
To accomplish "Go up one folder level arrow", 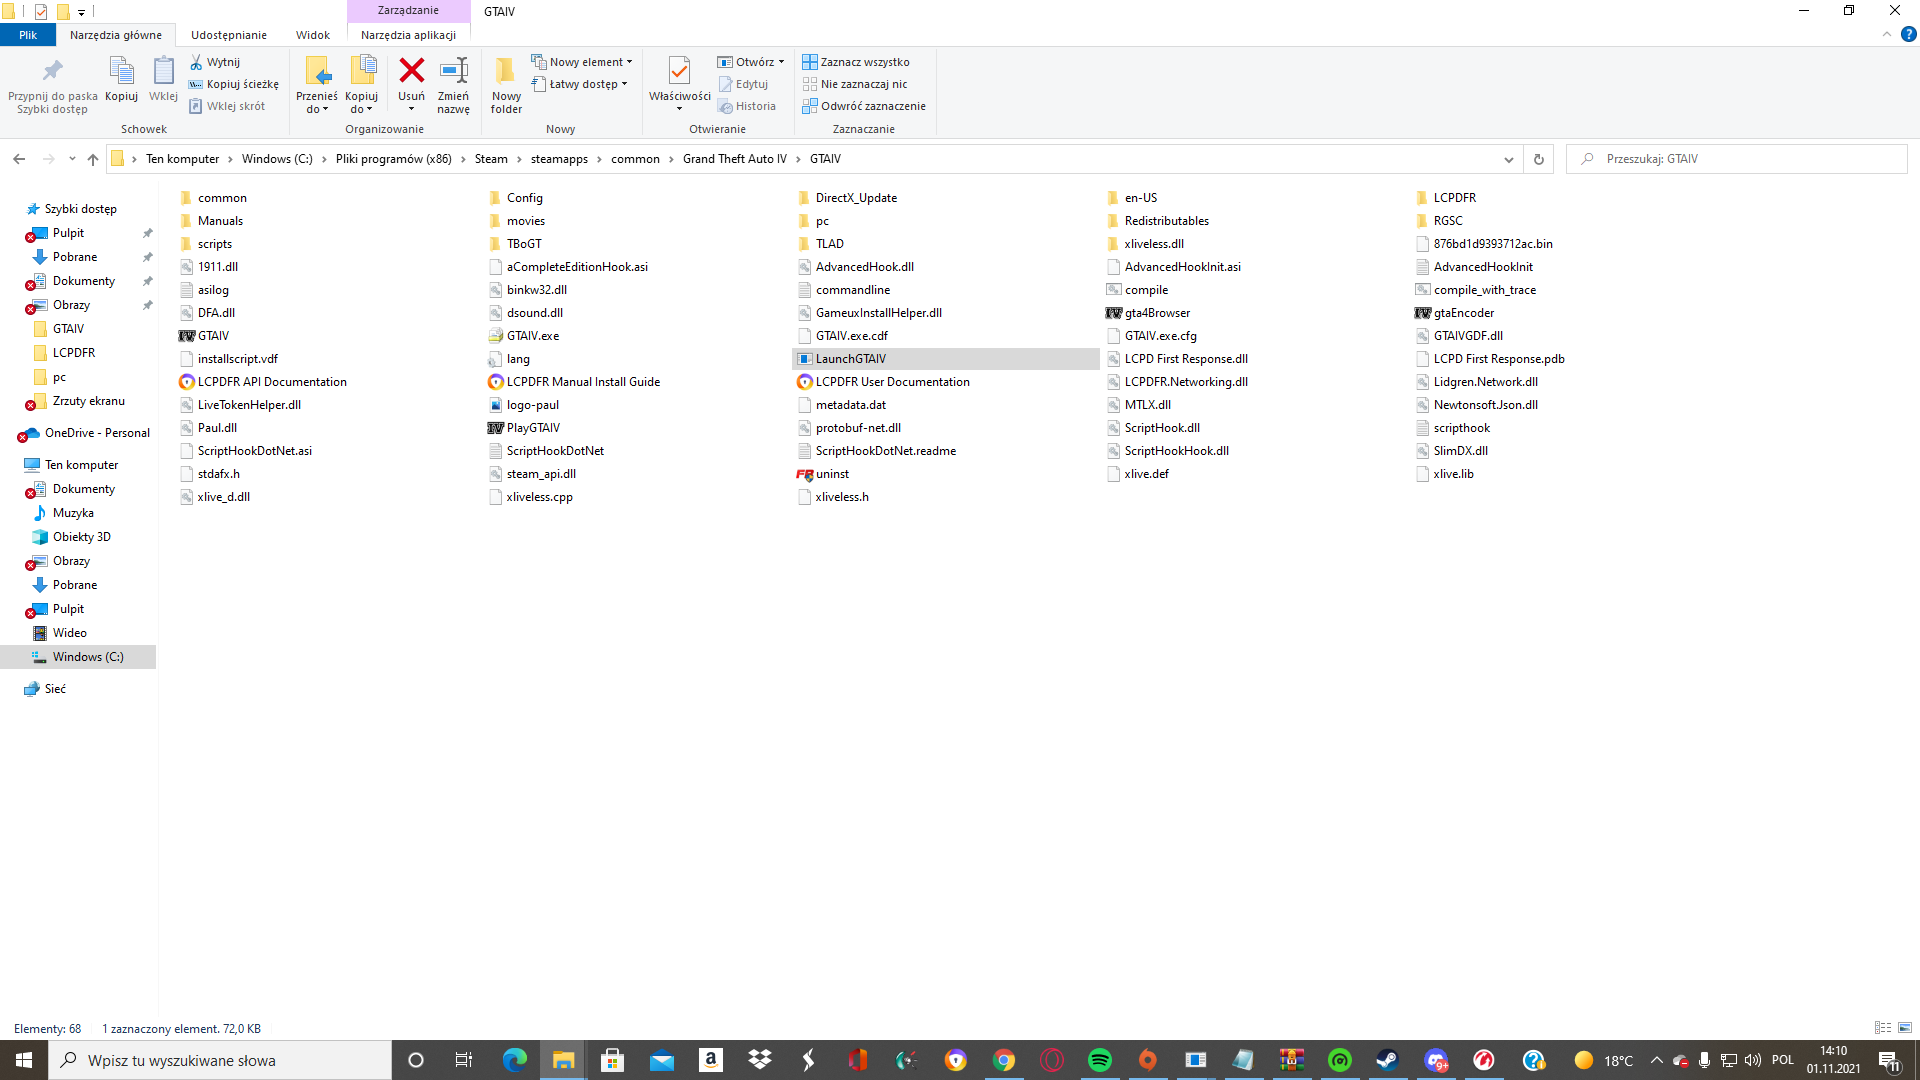I will [x=93, y=159].
